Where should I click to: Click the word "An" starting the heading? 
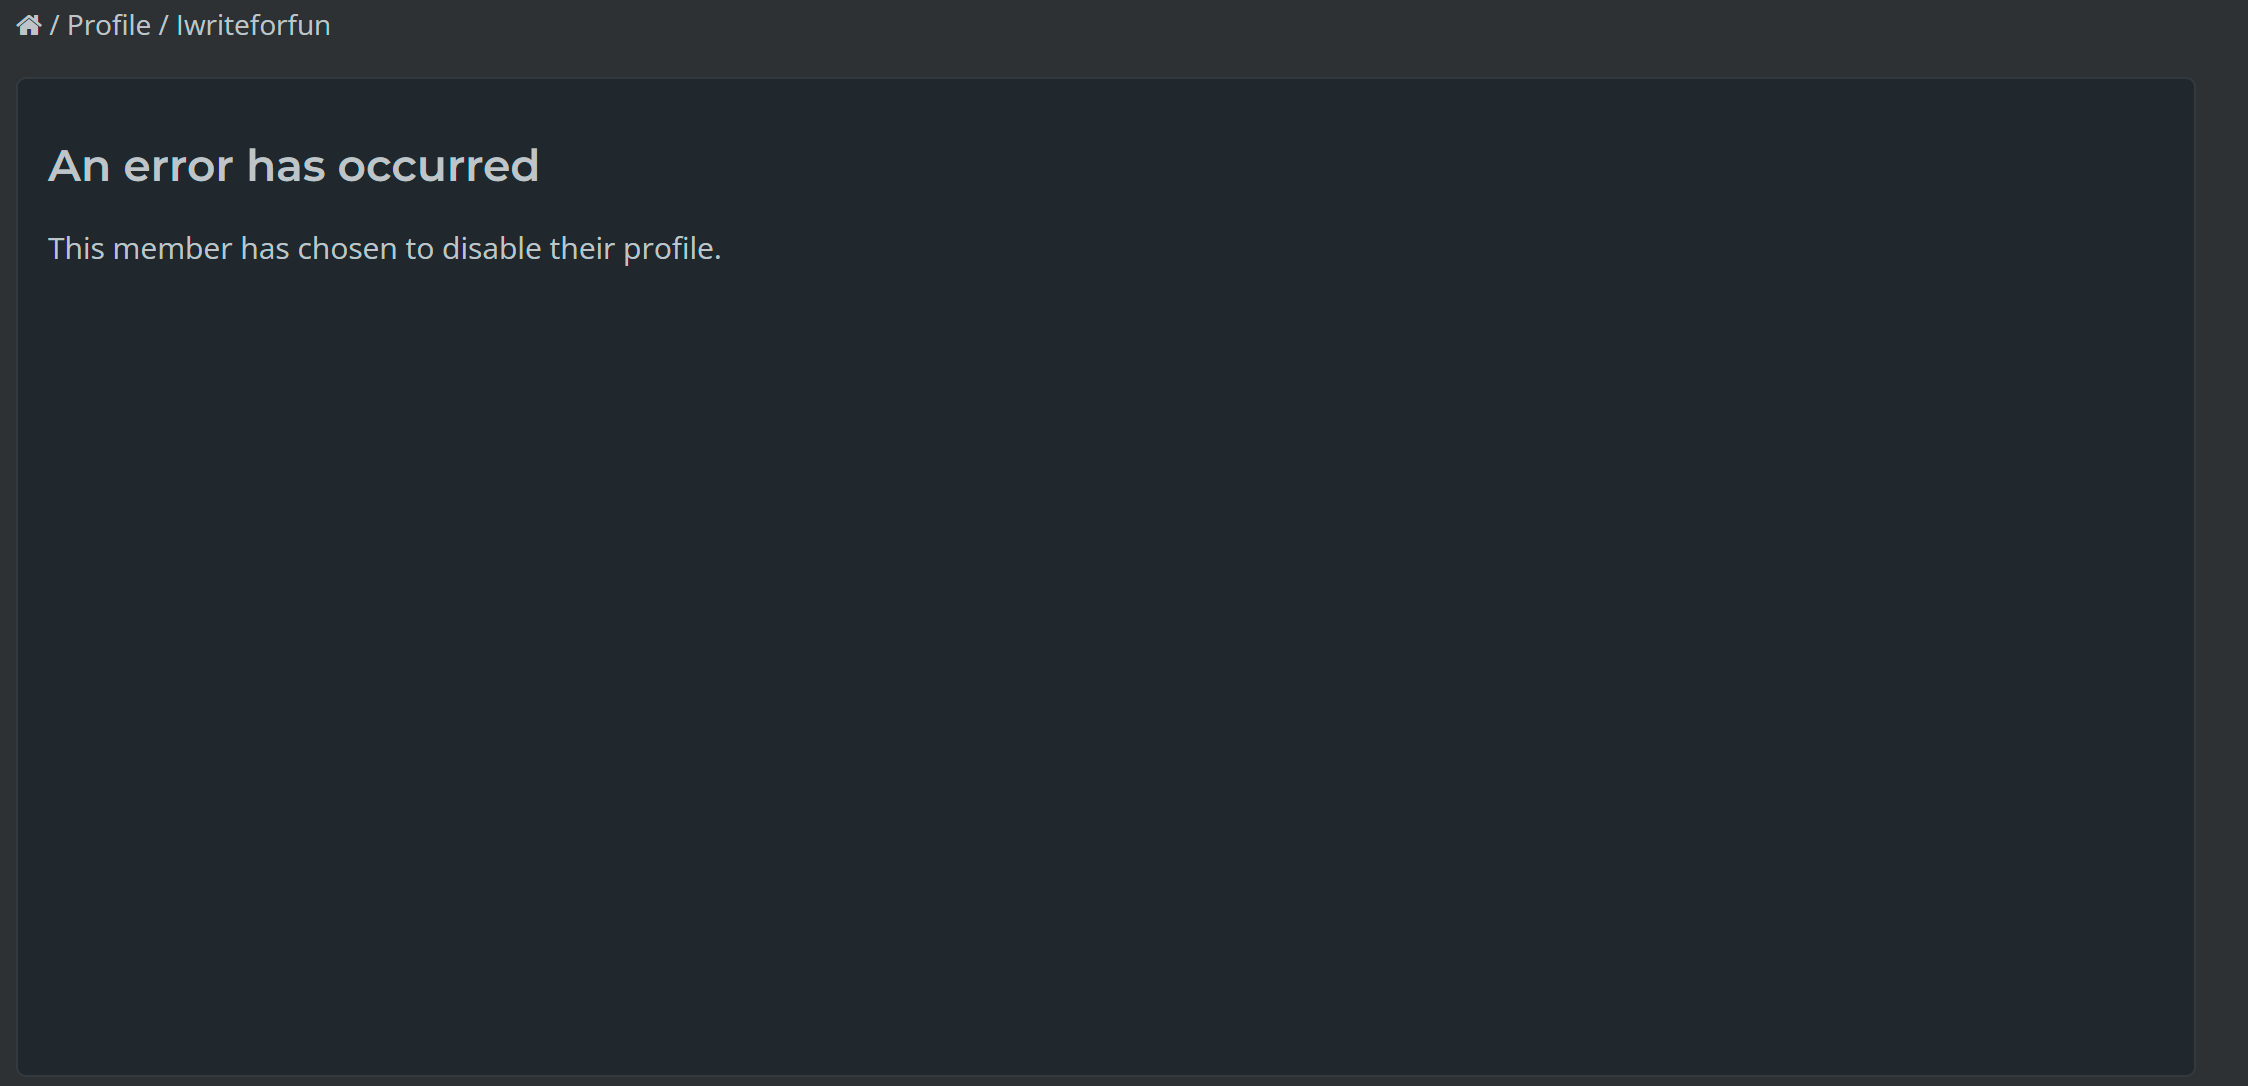click(x=79, y=166)
